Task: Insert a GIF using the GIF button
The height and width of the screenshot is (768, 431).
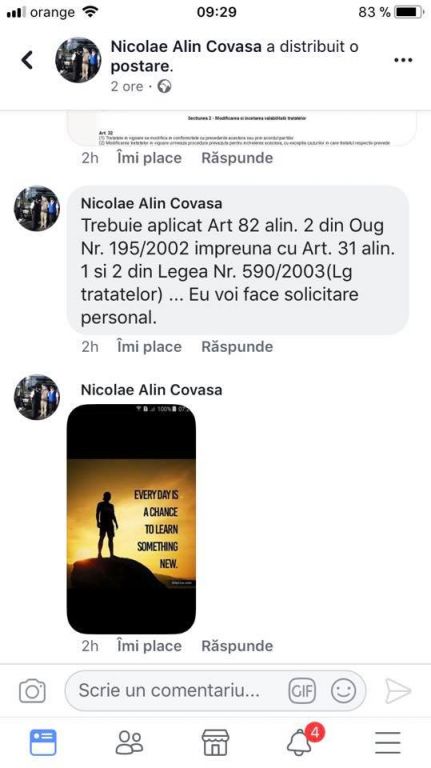Action: [x=302, y=691]
